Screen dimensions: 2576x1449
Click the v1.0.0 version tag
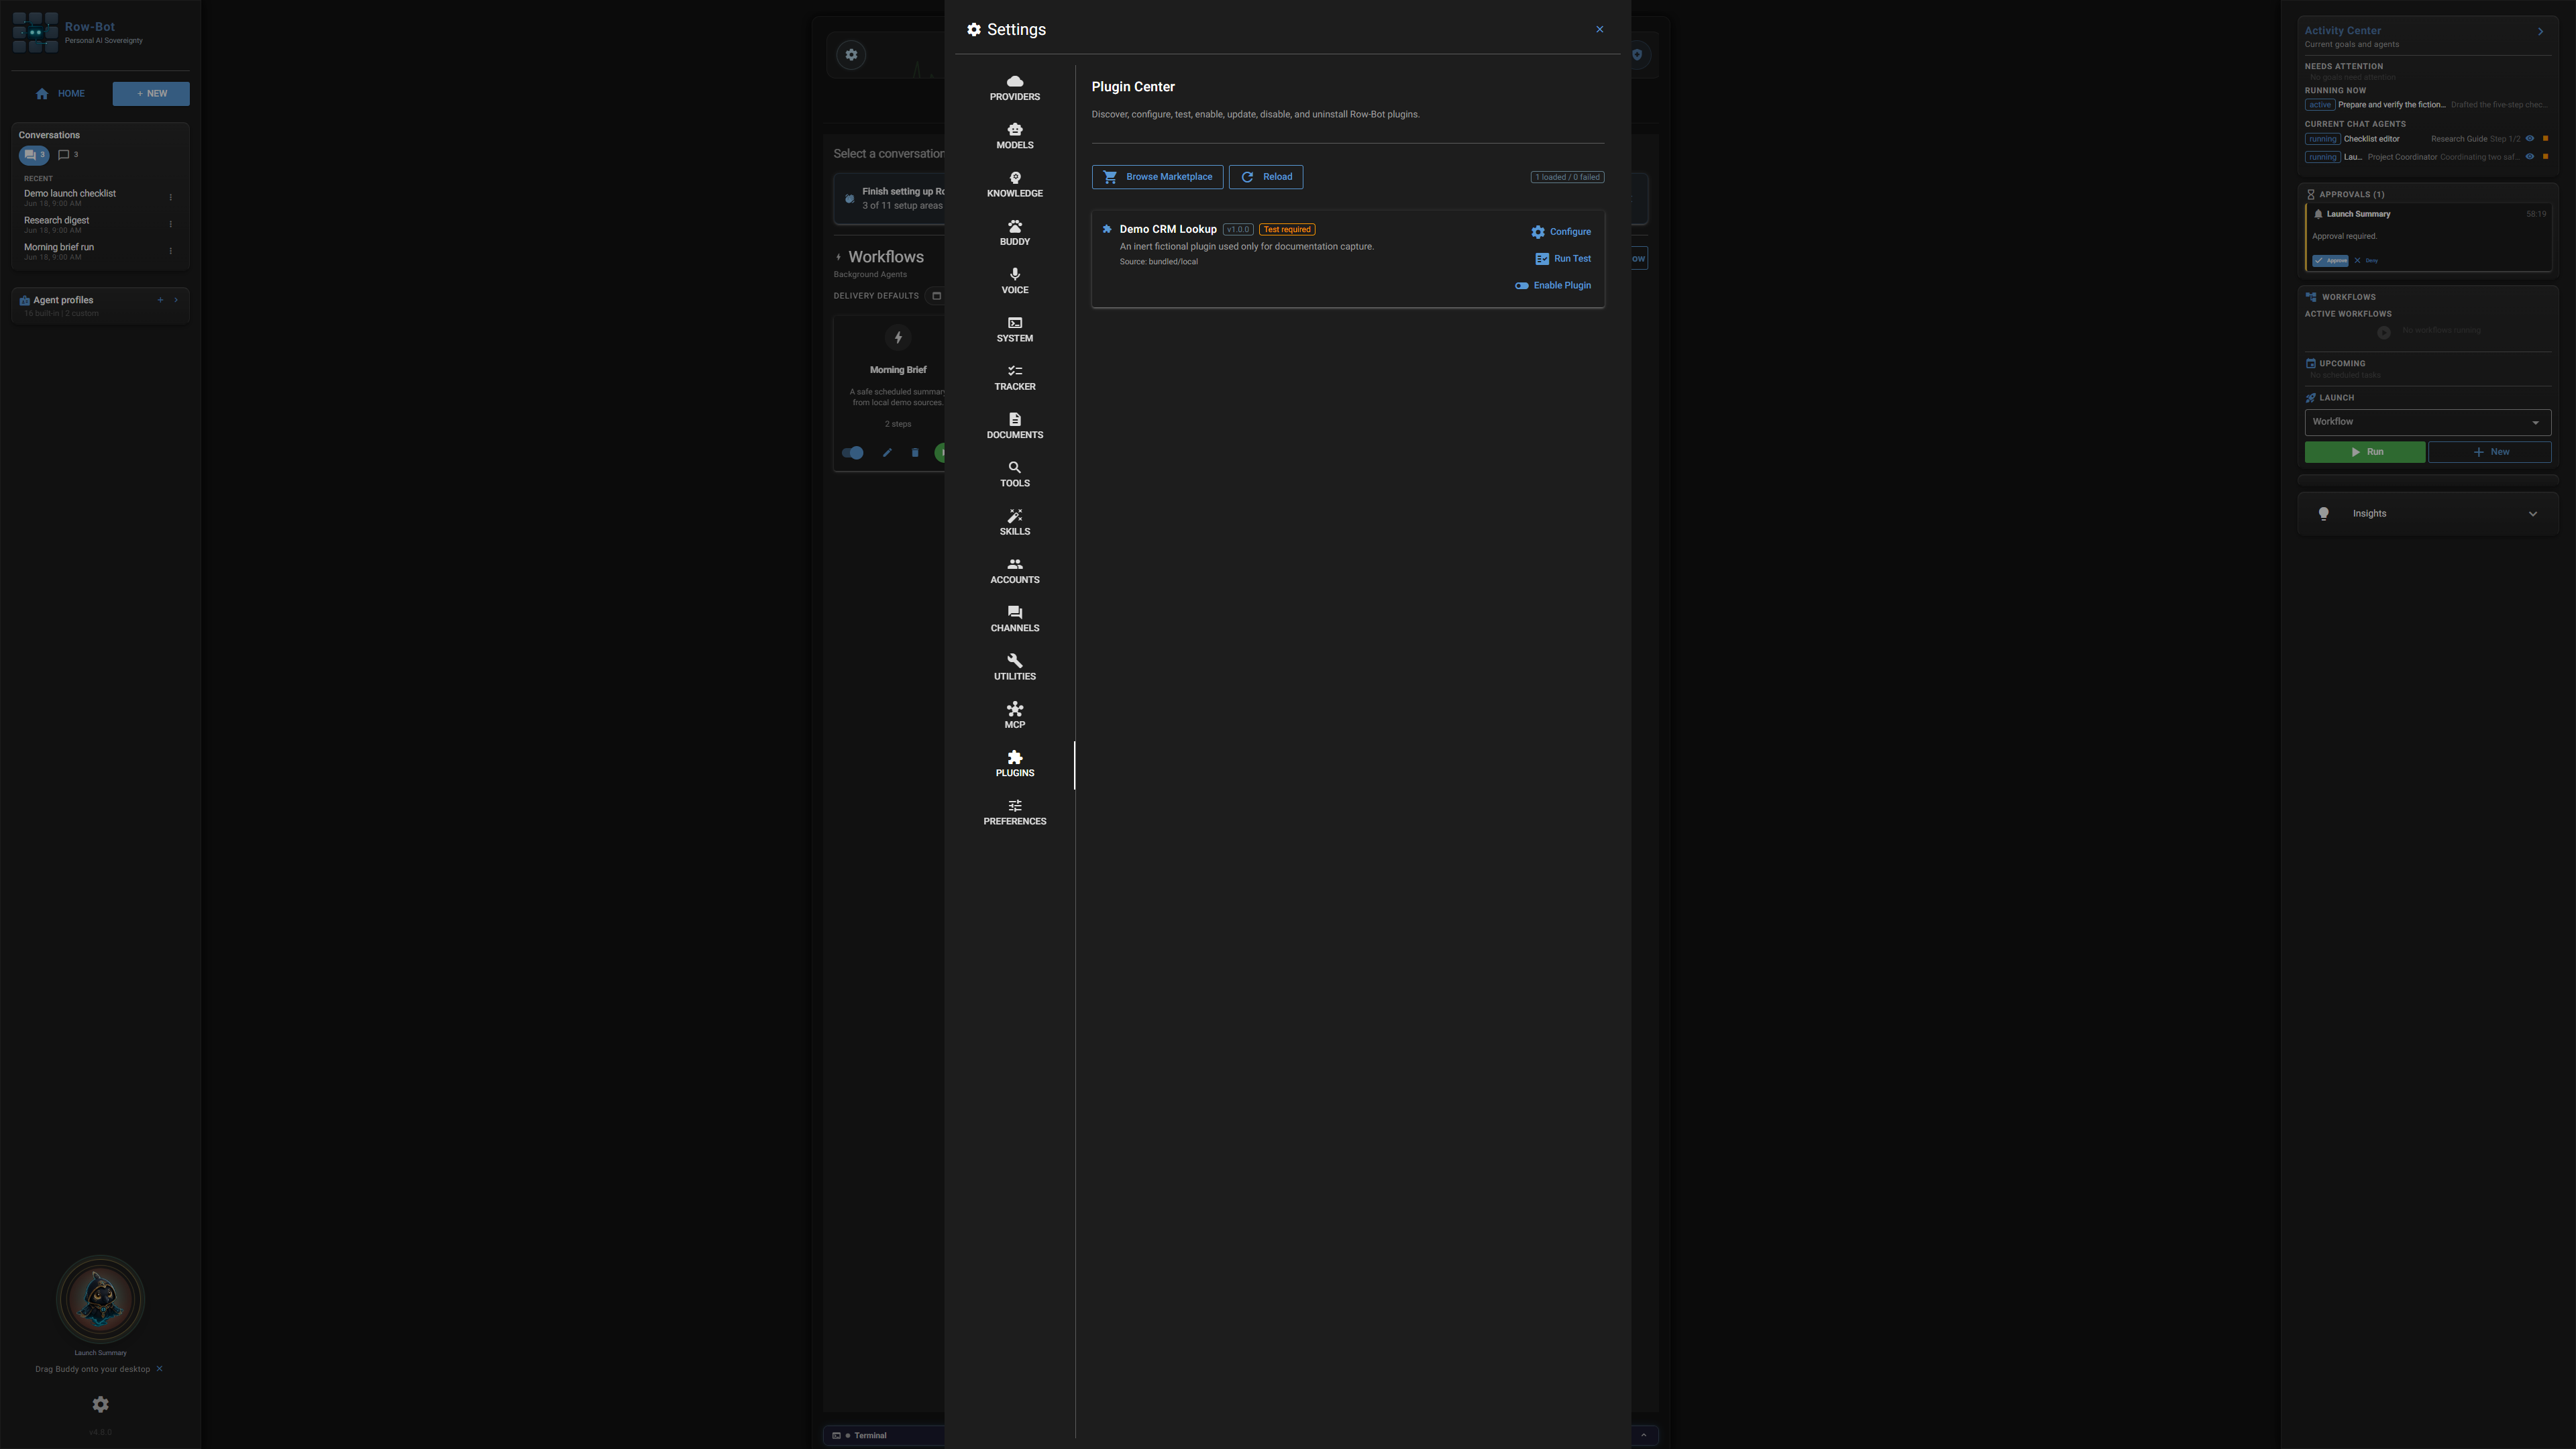1238,230
